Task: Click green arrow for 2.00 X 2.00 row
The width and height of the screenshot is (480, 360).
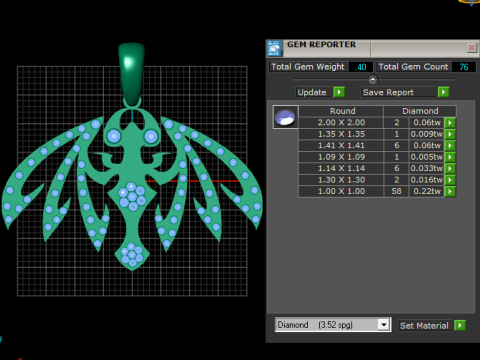Action: (x=450, y=123)
